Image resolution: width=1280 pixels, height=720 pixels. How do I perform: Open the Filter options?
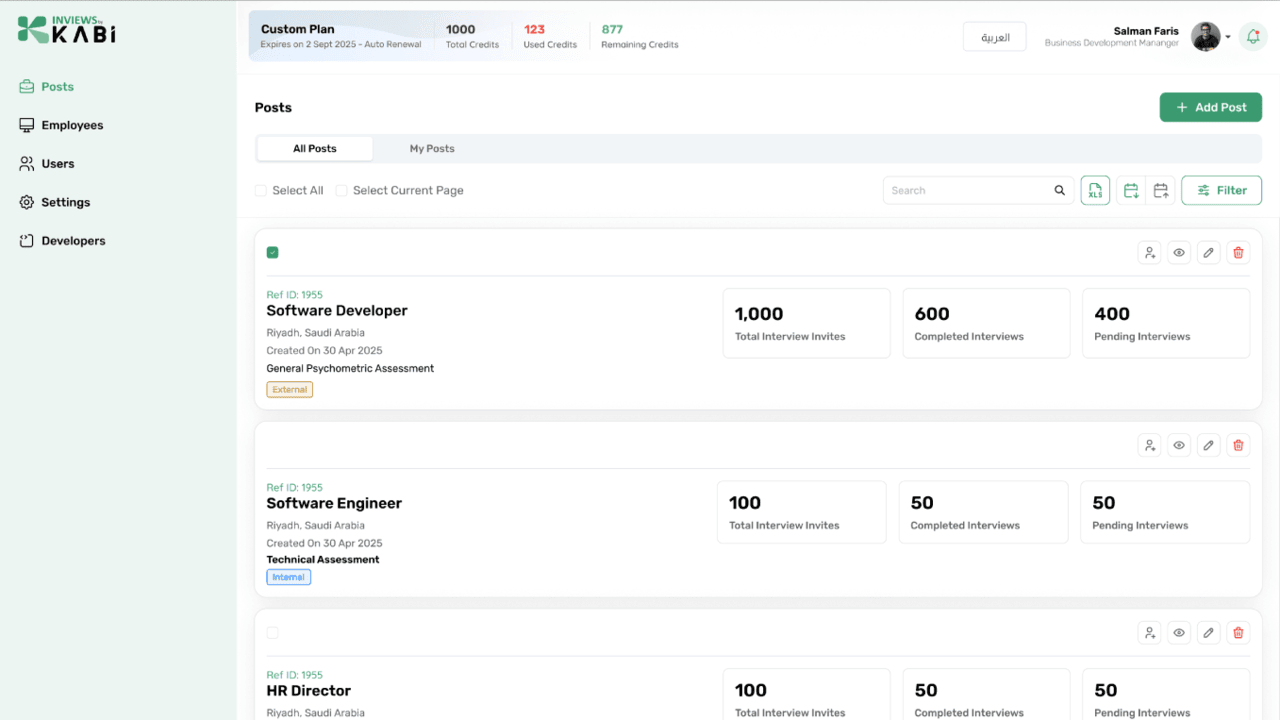(1221, 190)
